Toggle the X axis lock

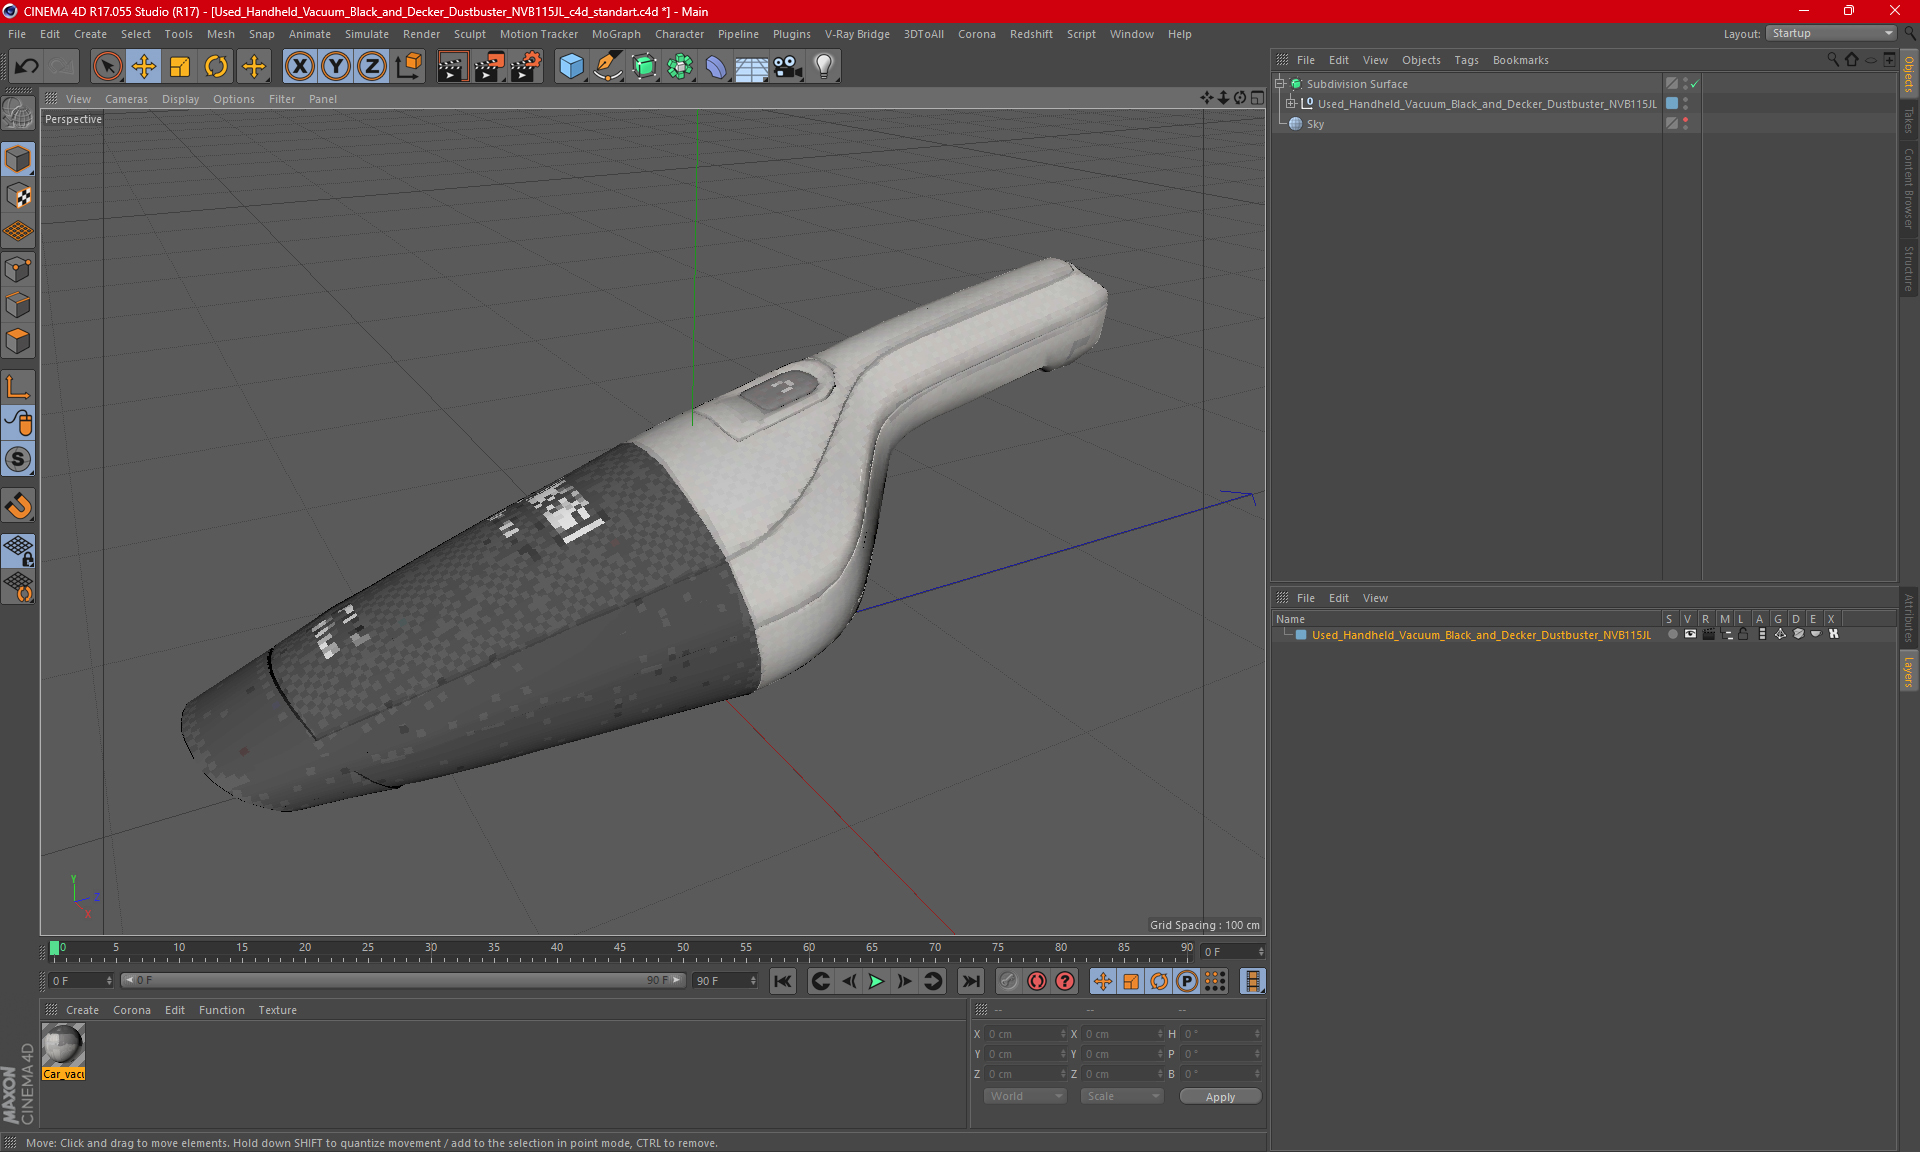pyautogui.click(x=299, y=67)
